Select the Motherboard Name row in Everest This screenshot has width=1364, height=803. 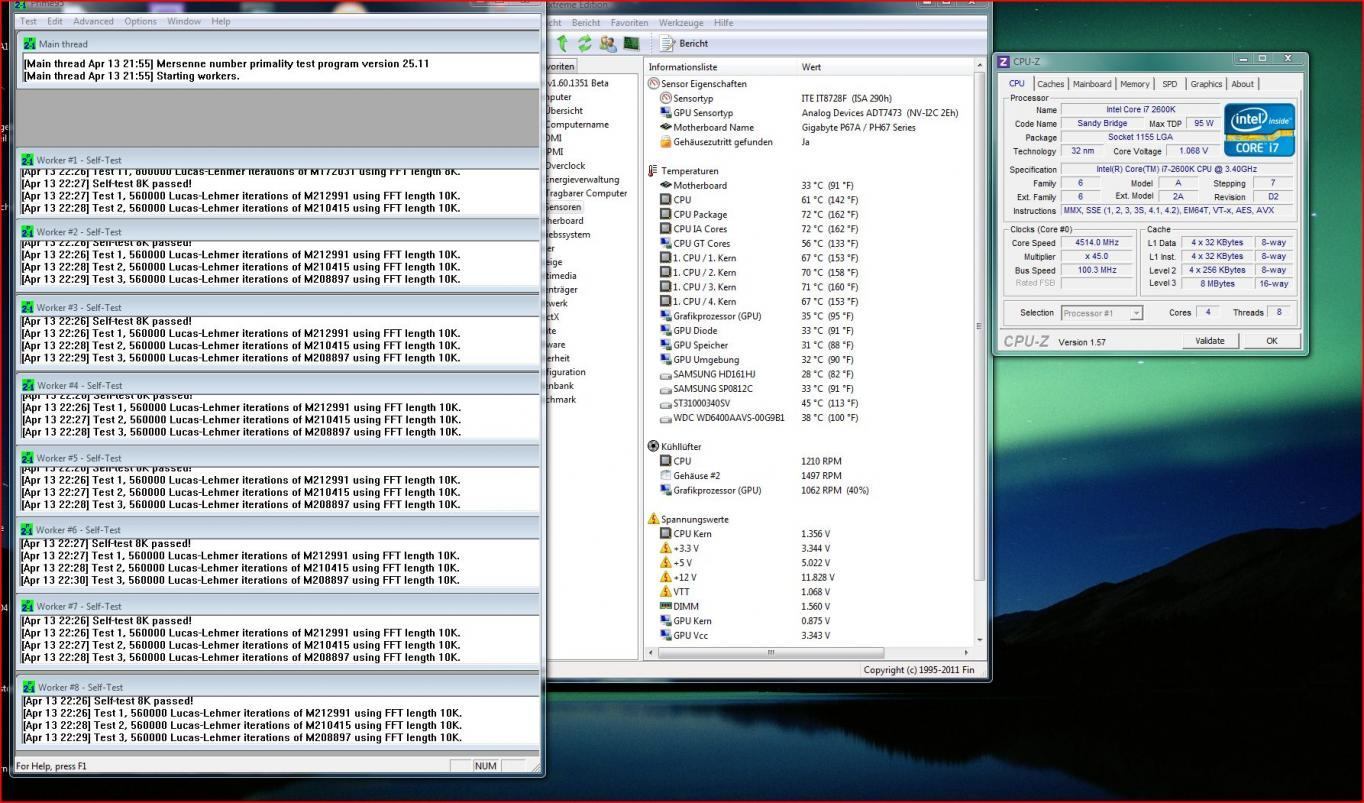point(810,128)
